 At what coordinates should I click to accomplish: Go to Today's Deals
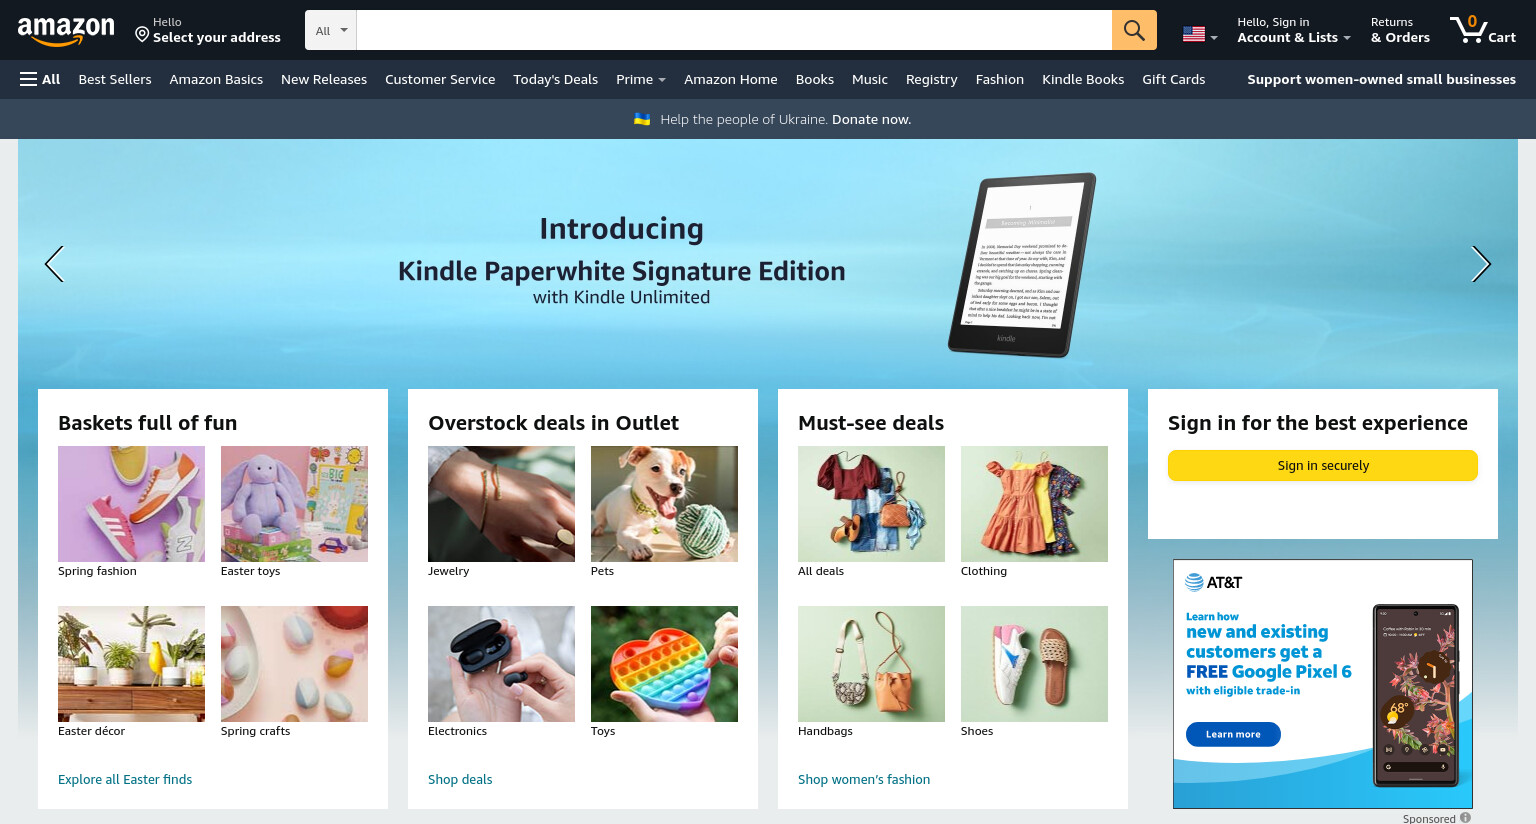pos(555,79)
